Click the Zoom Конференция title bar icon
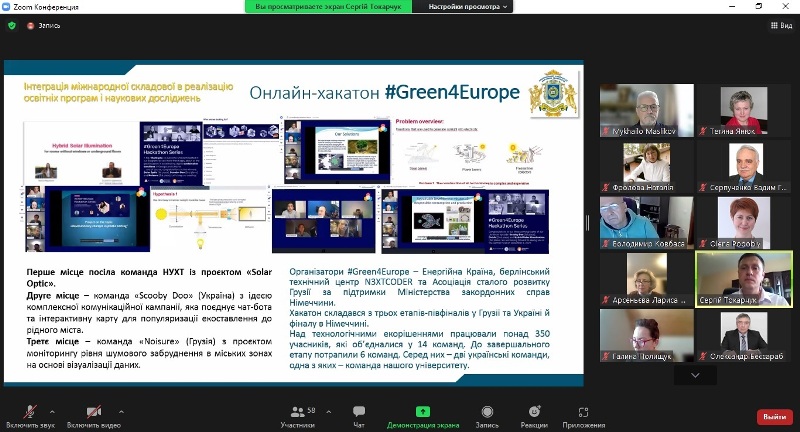800x432 pixels. (x=6, y=7)
